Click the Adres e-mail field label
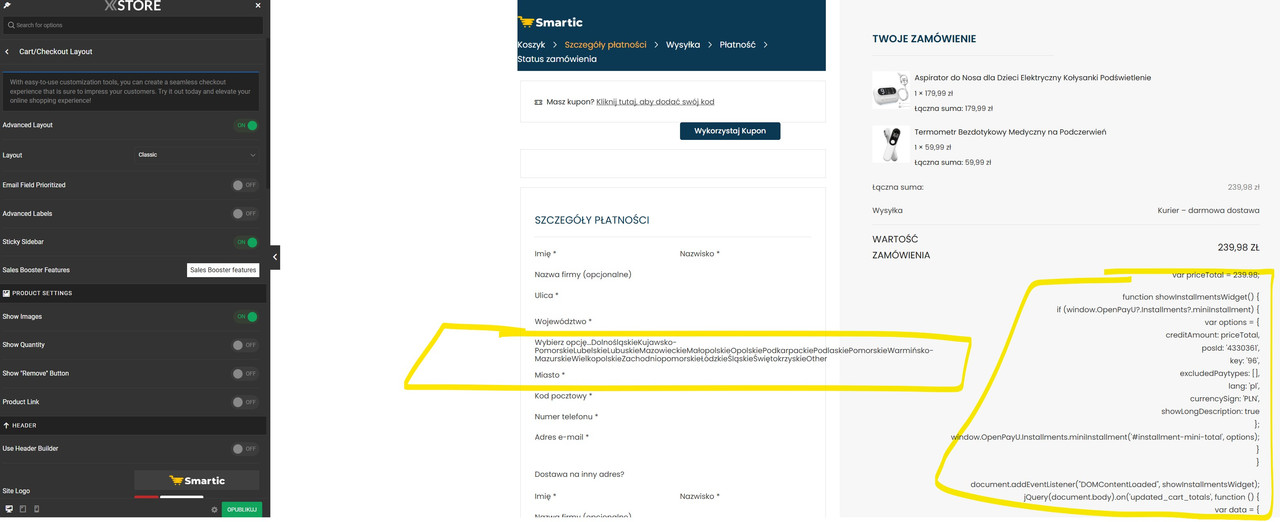 [562, 437]
